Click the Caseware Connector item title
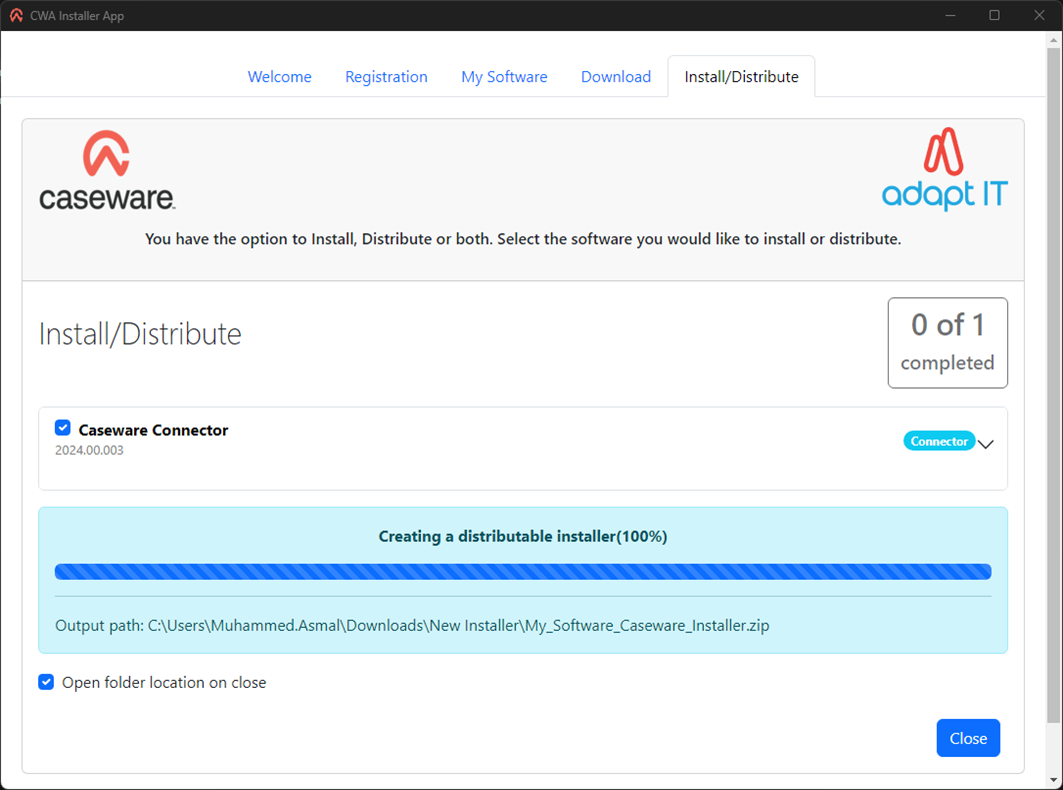The width and height of the screenshot is (1063, 790). point(153,430)
